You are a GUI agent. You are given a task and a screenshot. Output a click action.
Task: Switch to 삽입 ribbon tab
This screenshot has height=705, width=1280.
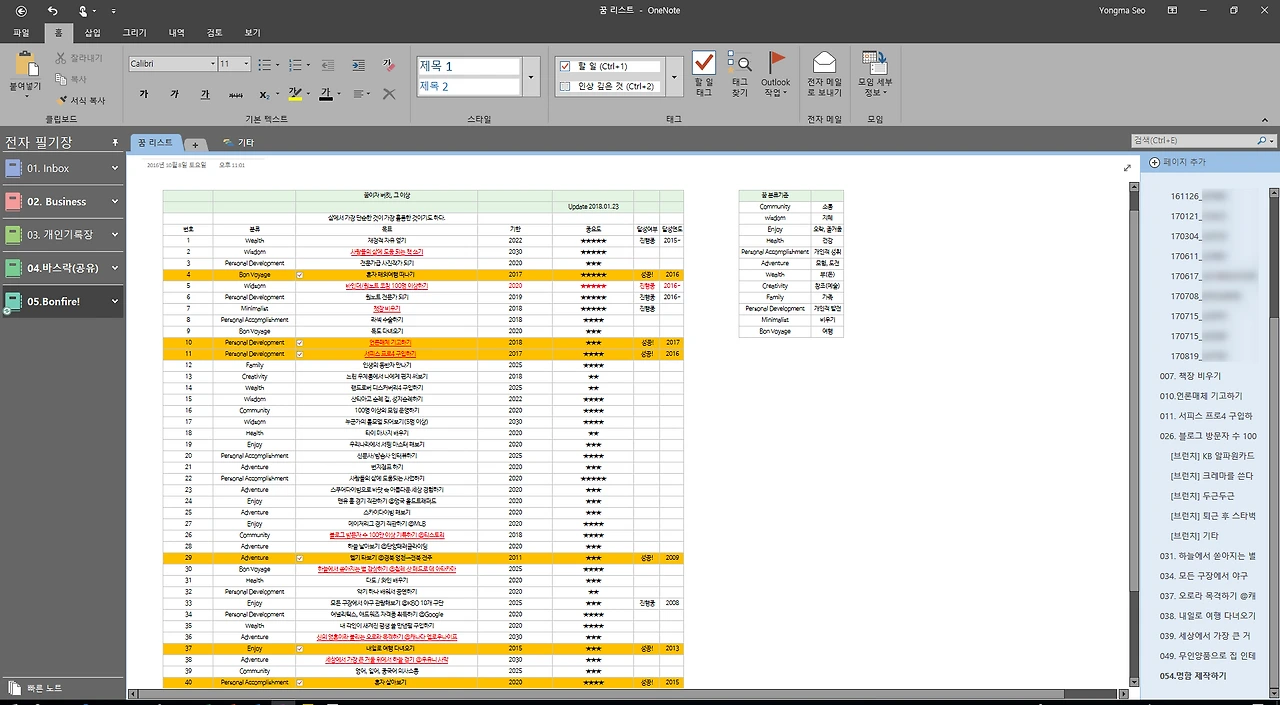click(x=93, y=33)
